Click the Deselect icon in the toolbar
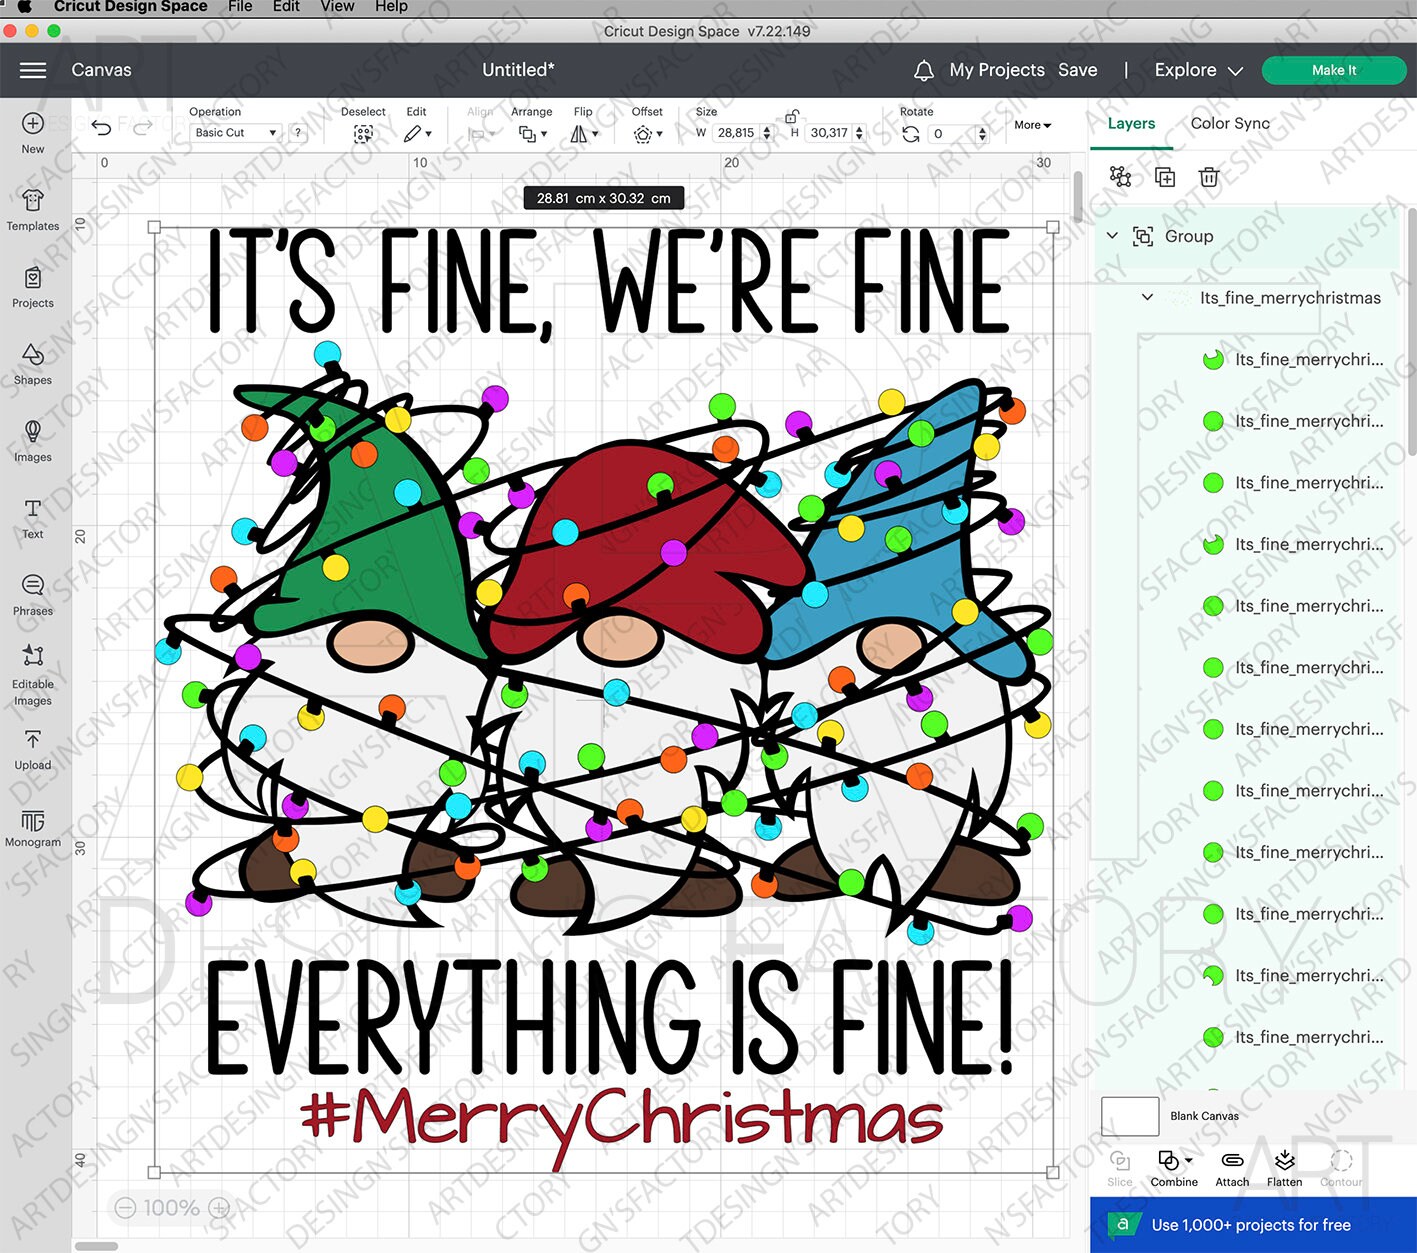This screenshot has width=1417, height=1253. pos(363,132)
